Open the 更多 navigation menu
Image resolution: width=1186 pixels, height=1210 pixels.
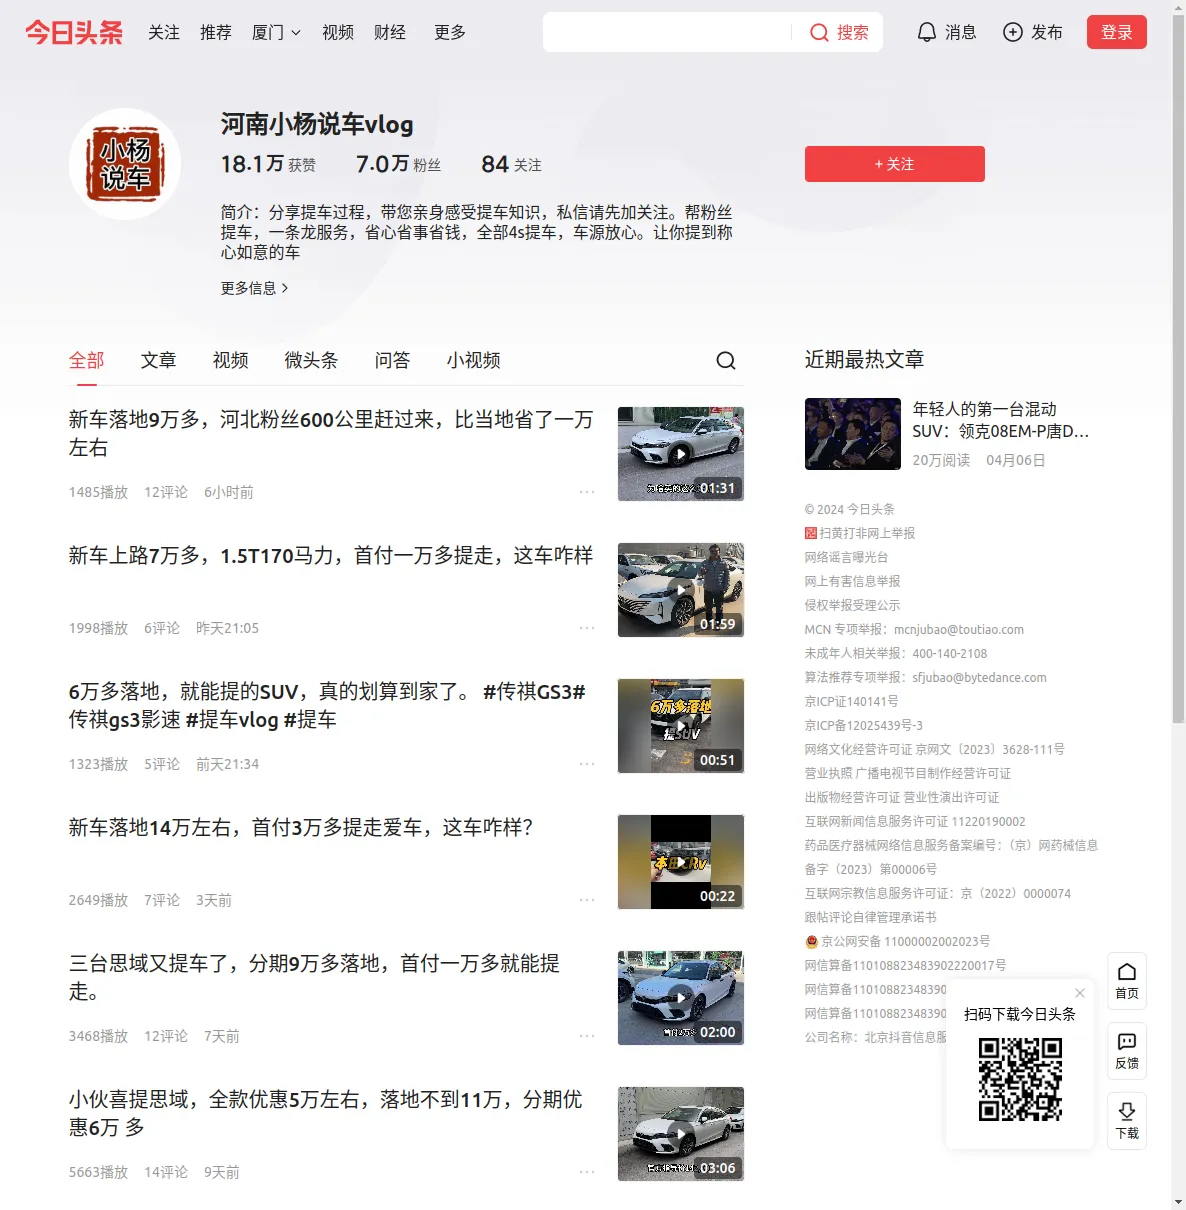coord(450,32)
